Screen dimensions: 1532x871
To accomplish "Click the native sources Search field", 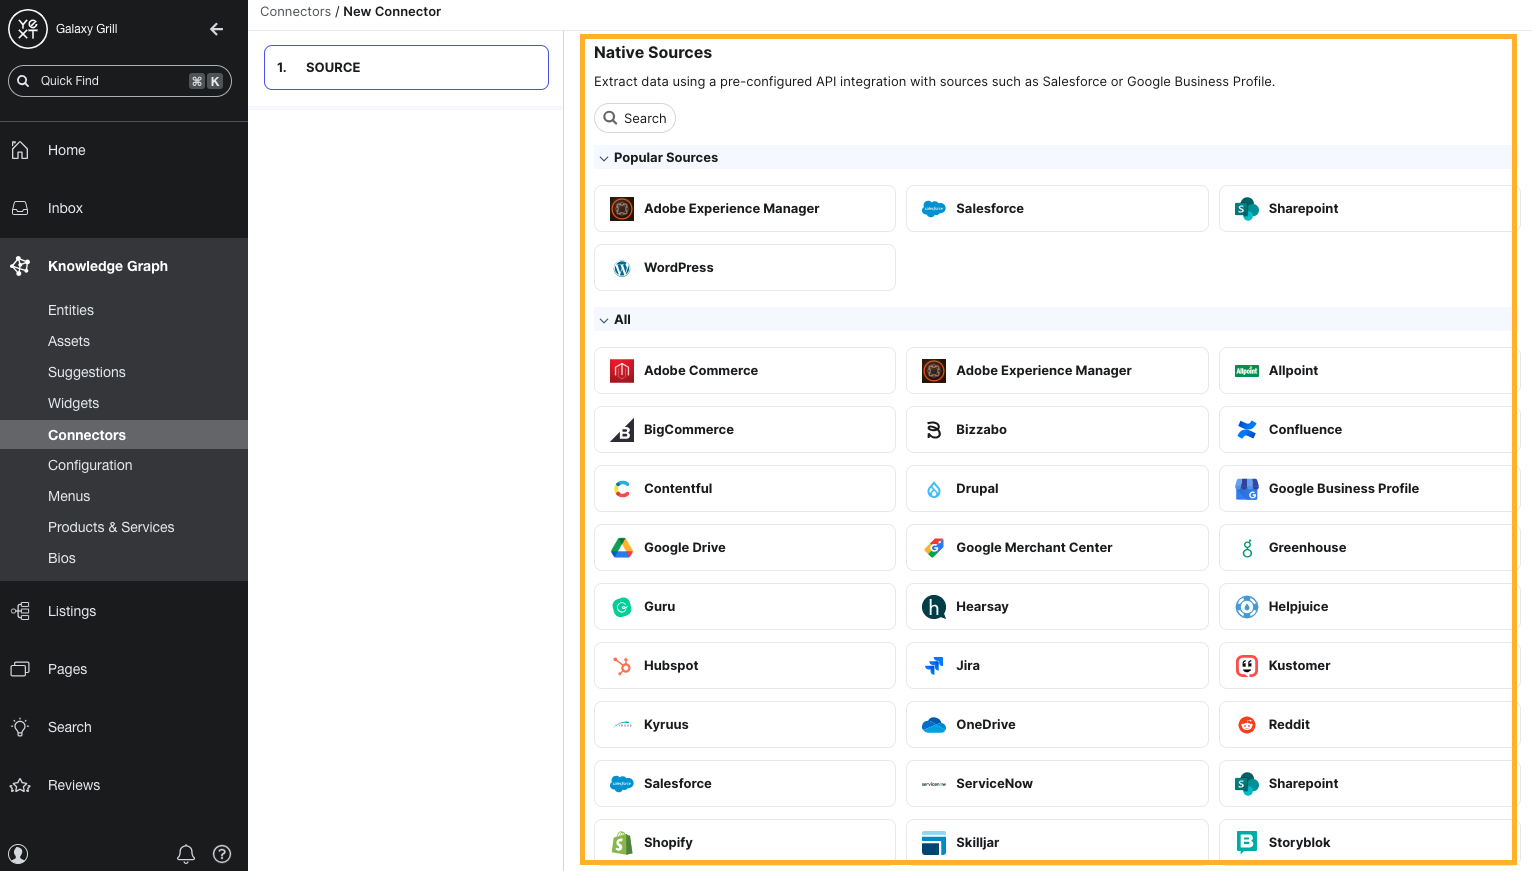I will [x=635, y=118].
